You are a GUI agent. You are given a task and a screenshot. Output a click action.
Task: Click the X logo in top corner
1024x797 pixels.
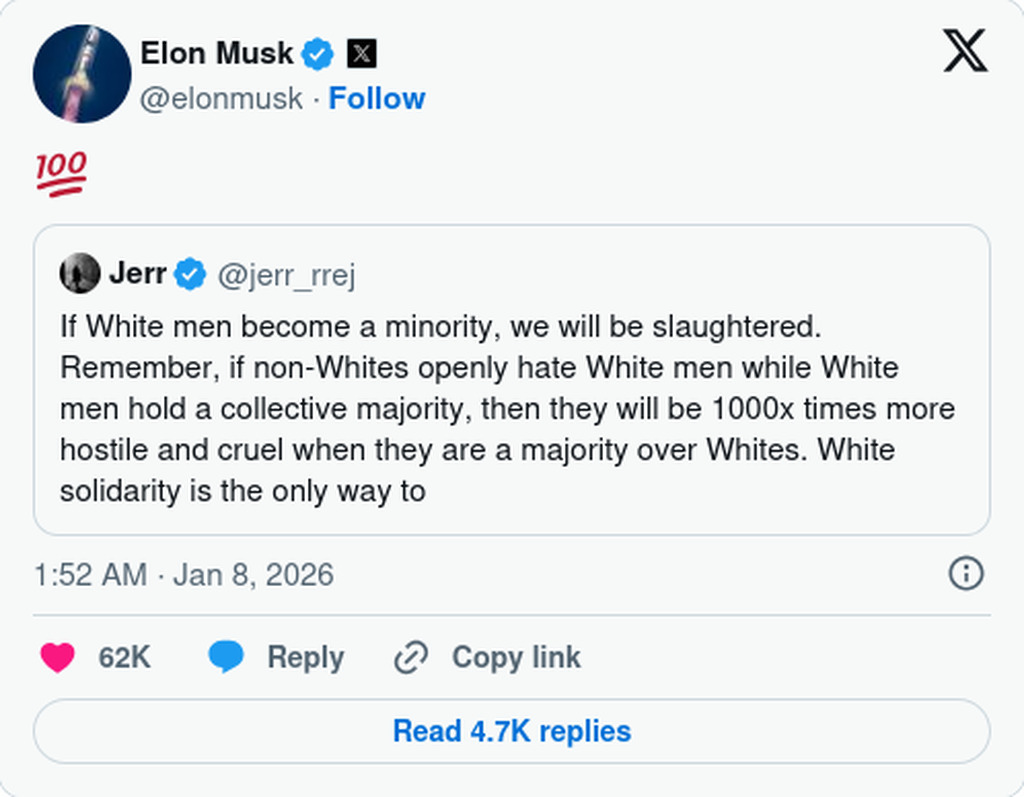tap(964, 51)
